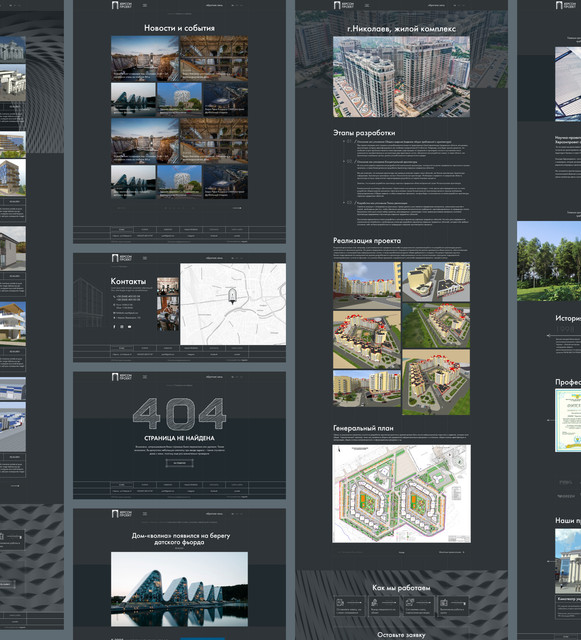Click logo on contacts page header
Screen dimensions: 581x640
(x=122, y=258)
